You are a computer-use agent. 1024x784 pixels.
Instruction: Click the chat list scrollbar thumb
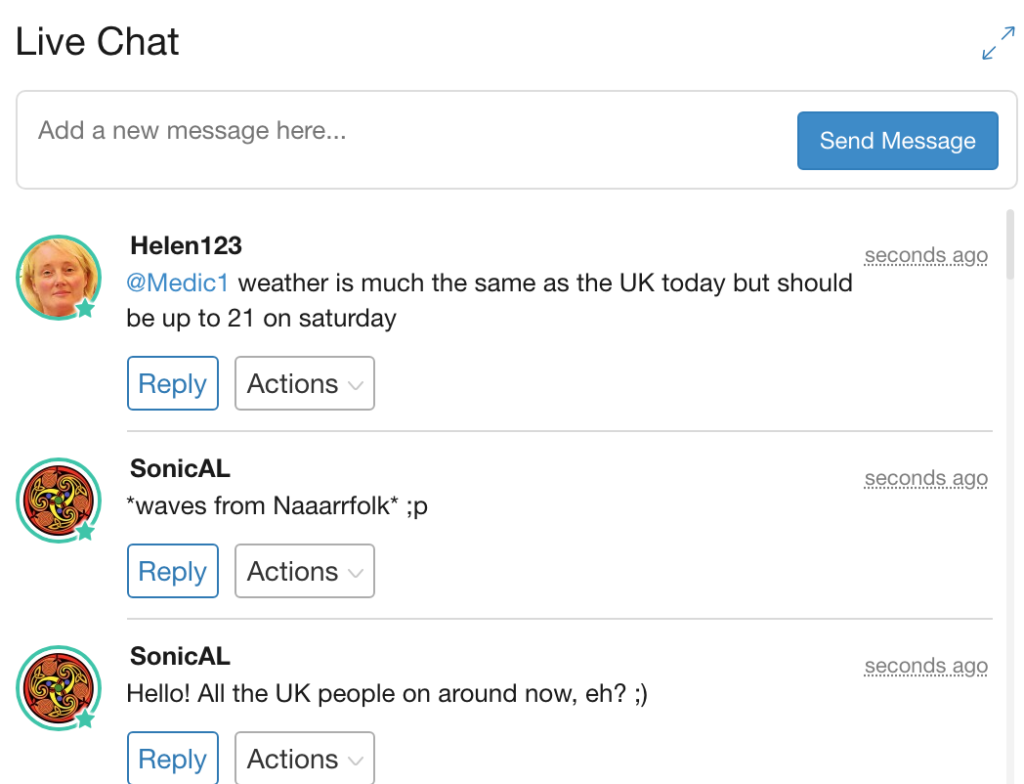[x=1010, y=245]
